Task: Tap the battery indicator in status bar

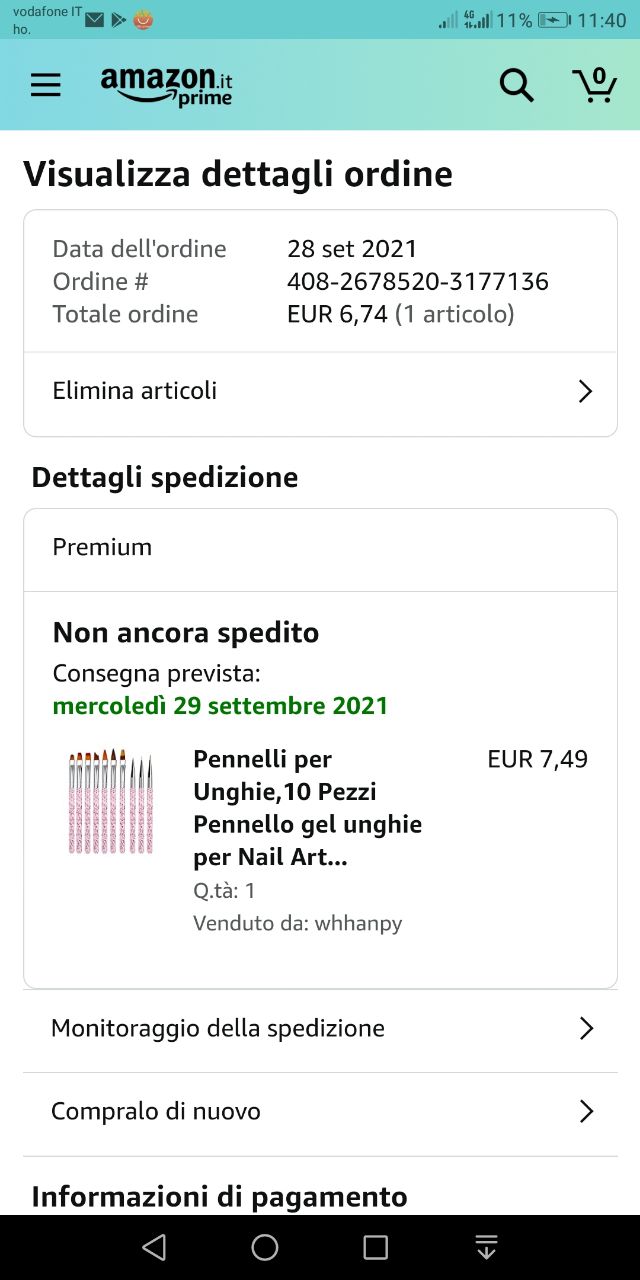Action: [553, 20]
